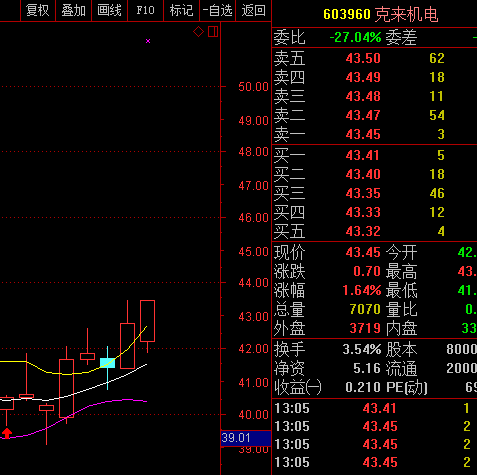Click the red split-panel icon above chart

(x=213, y=32)
